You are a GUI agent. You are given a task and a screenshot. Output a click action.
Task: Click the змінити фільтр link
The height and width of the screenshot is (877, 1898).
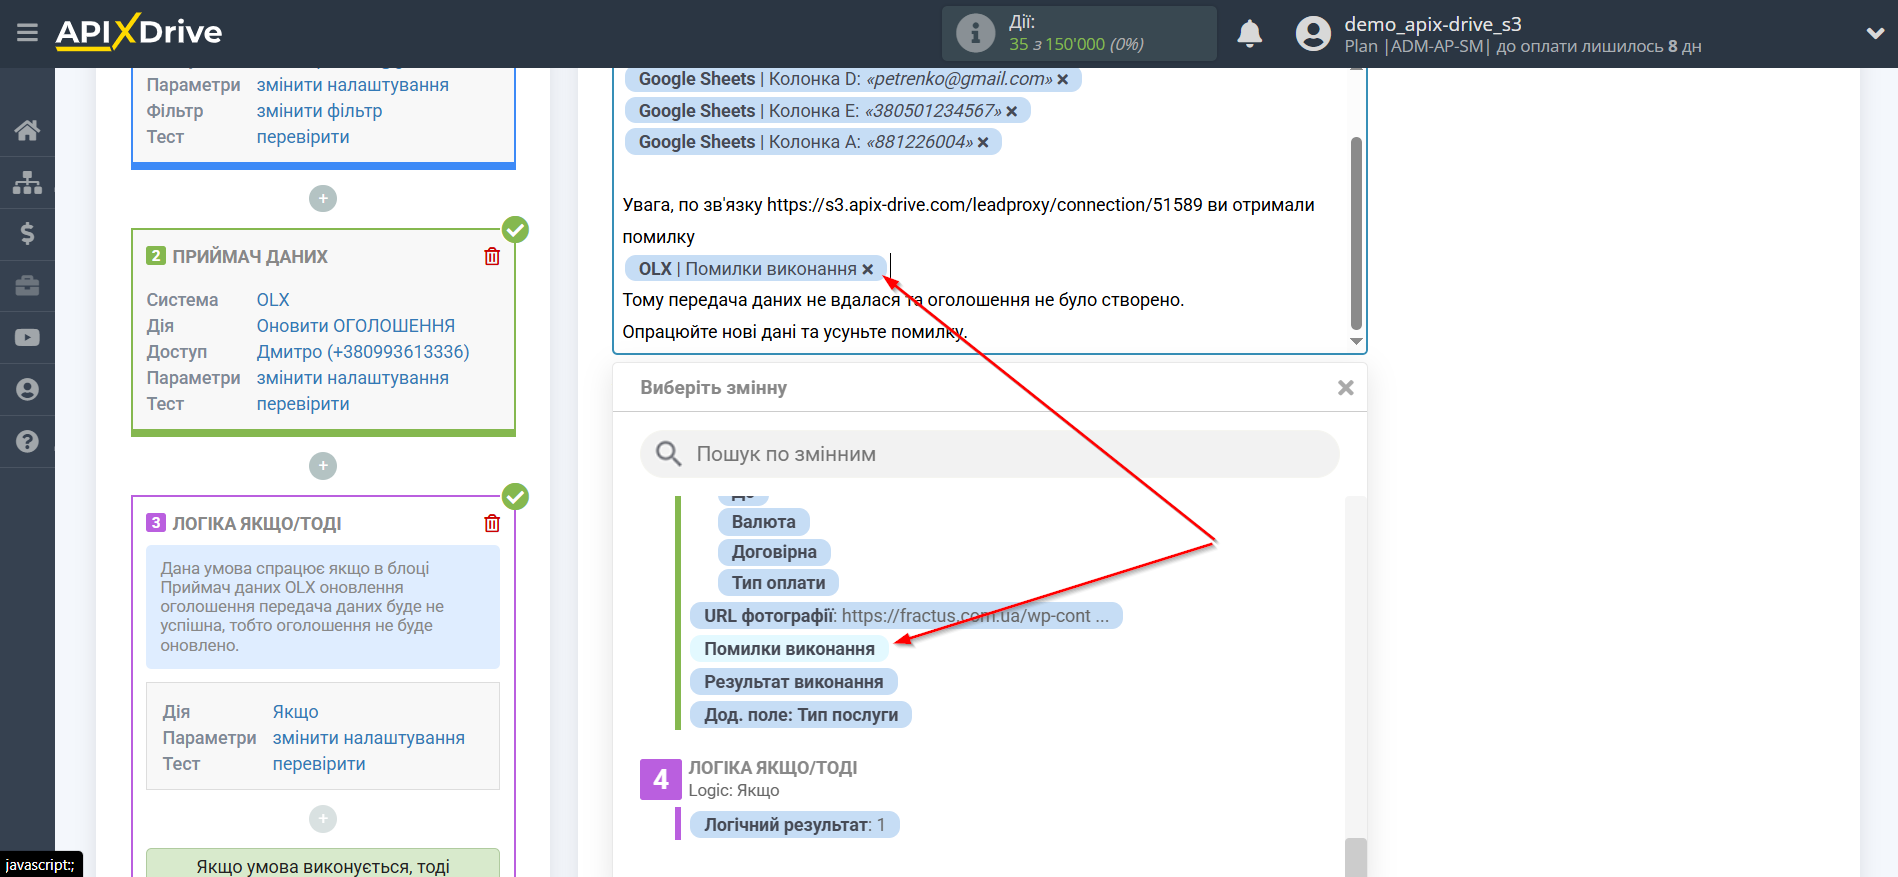pos(319,111)
